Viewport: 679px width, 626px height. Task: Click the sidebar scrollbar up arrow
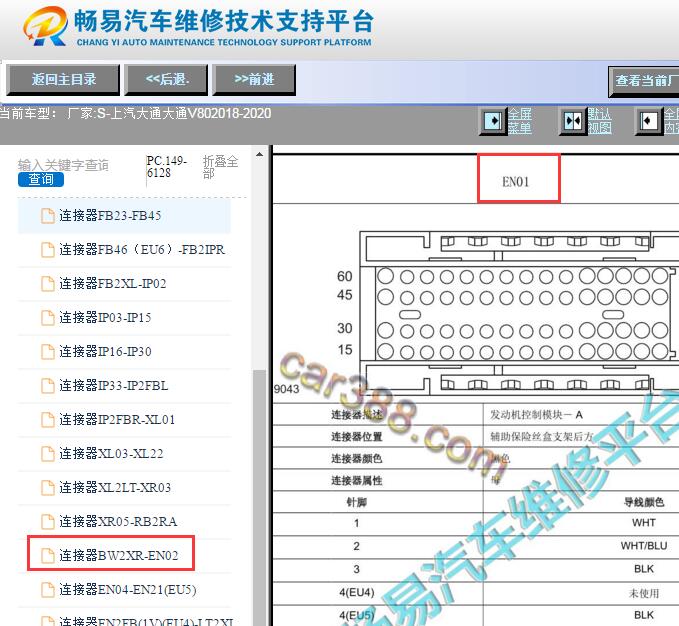pyautogui.click(x=259, y=155)
